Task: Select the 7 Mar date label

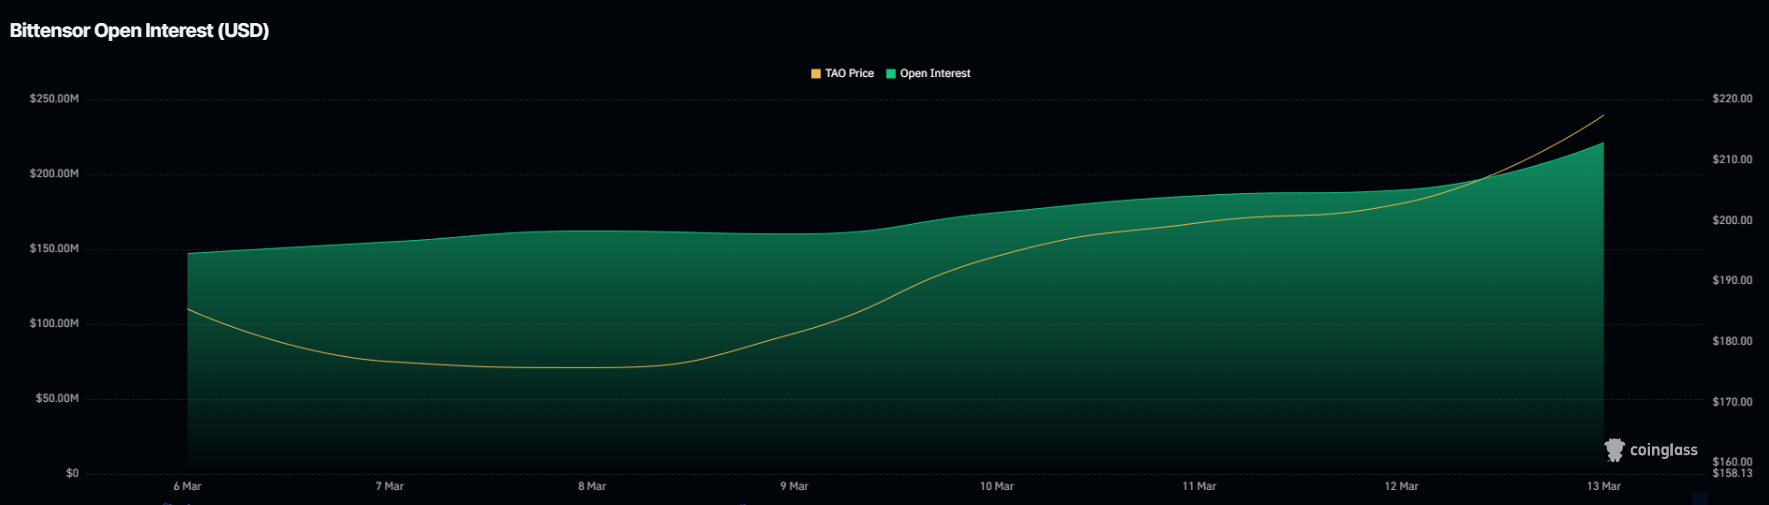Action: coord(390,486)
